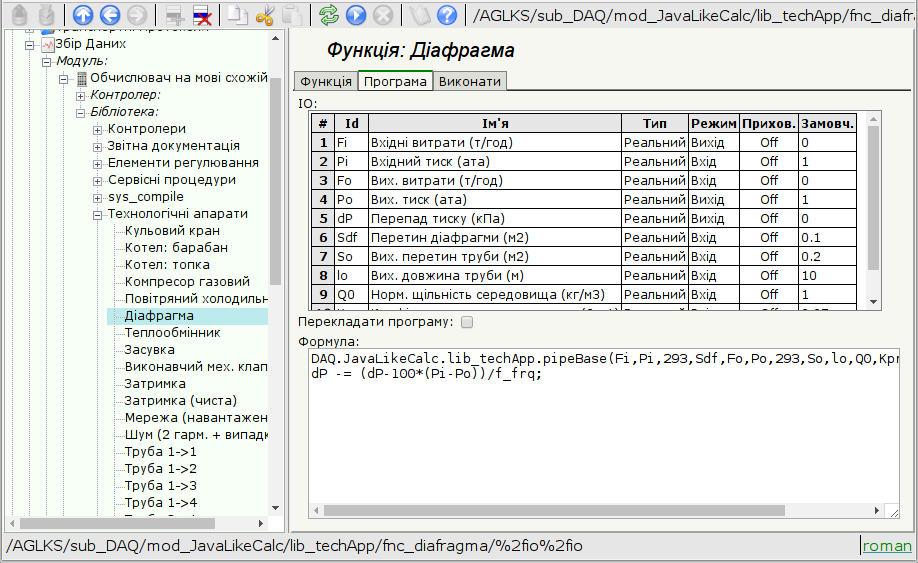This screenshot has height=563, width=918.
Task: Cut item using the scissors icon
Action: pyautogui.click(x=265, y=15)
